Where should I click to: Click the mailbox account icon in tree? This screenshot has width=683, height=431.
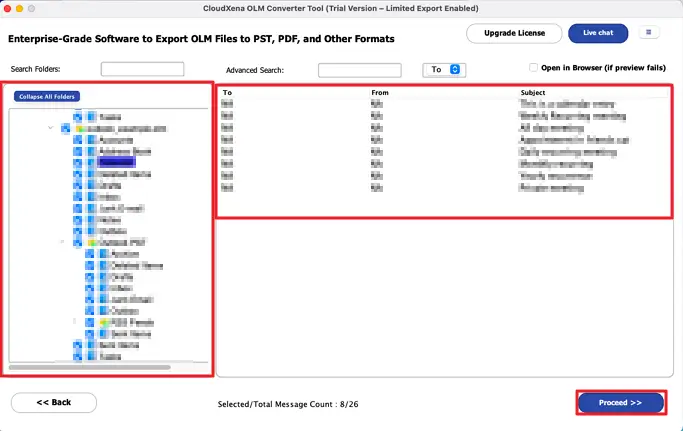79,129
